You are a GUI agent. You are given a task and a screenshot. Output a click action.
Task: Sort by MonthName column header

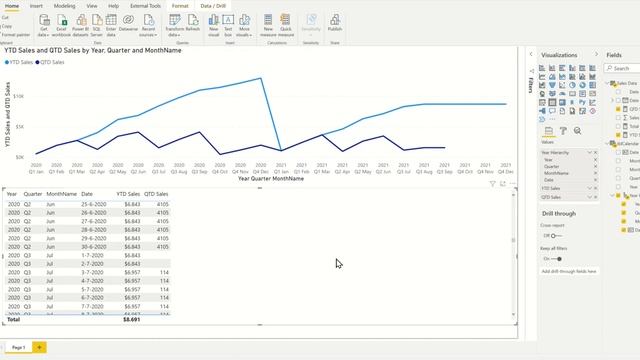click(62, 194)
